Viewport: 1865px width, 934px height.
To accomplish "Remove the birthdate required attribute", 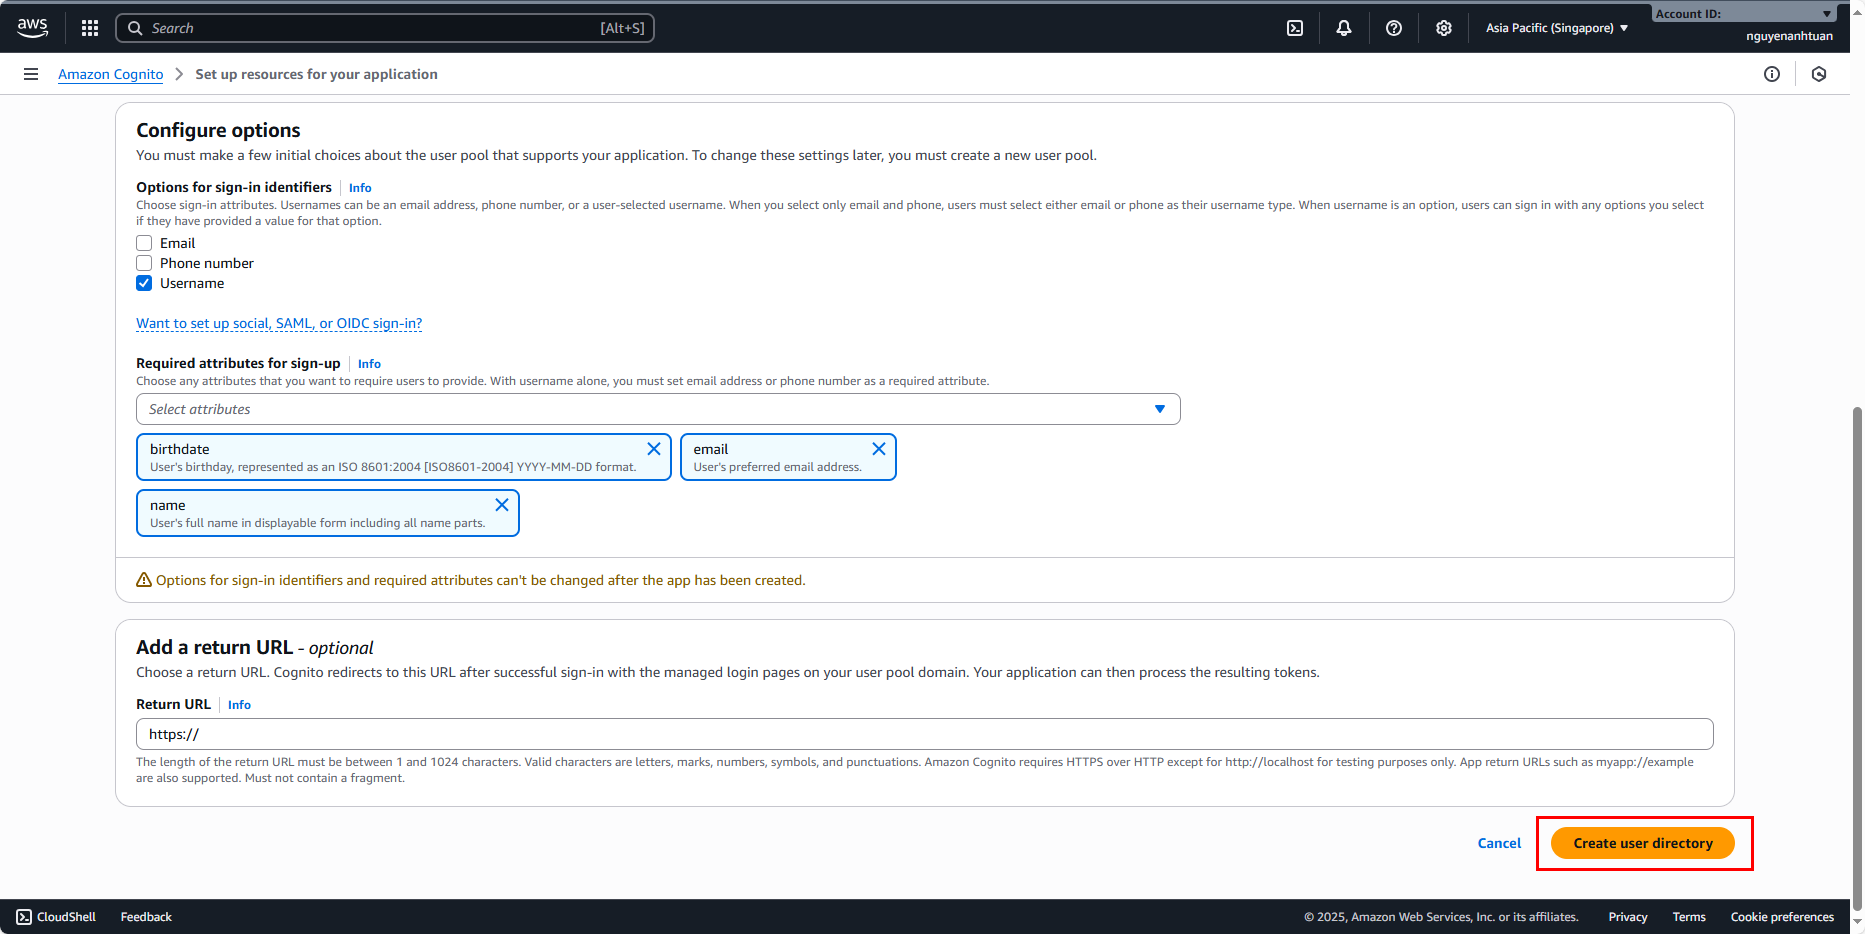I will point(654,449).
